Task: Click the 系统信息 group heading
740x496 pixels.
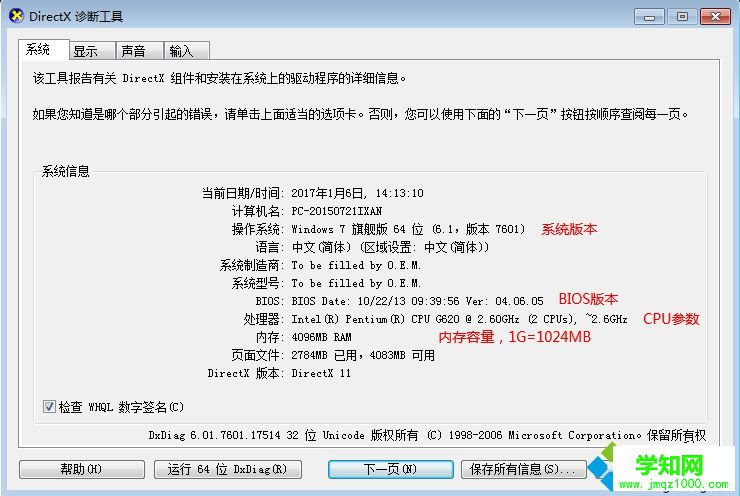Action: [x=66, y=171]
